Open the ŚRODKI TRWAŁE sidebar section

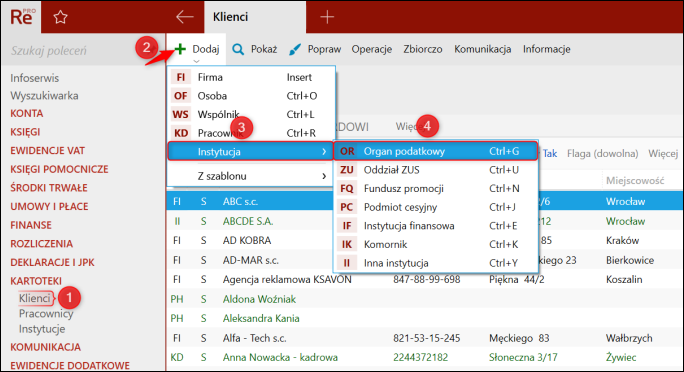tap(49, 188)
